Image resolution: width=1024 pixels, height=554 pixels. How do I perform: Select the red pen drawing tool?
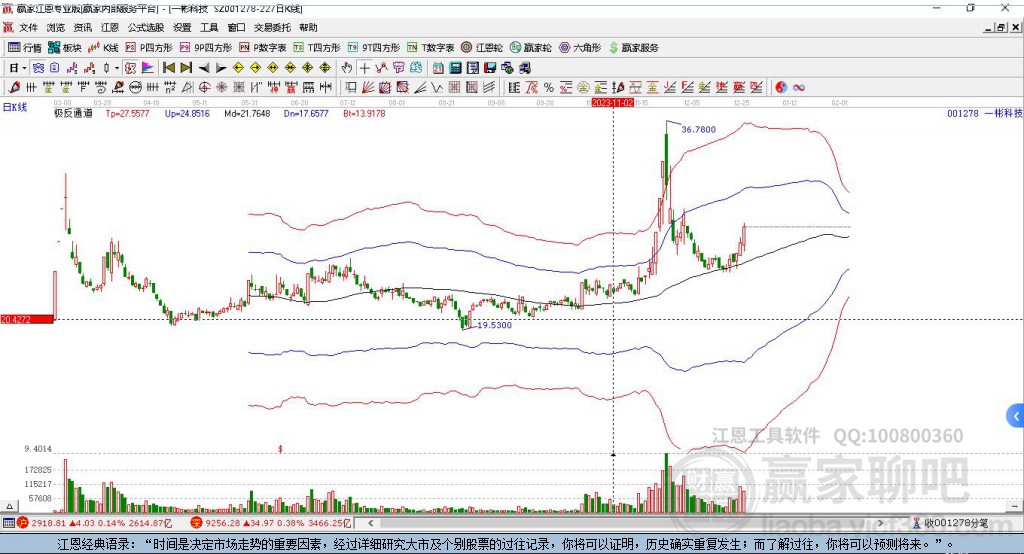click(x=14, y=88)
